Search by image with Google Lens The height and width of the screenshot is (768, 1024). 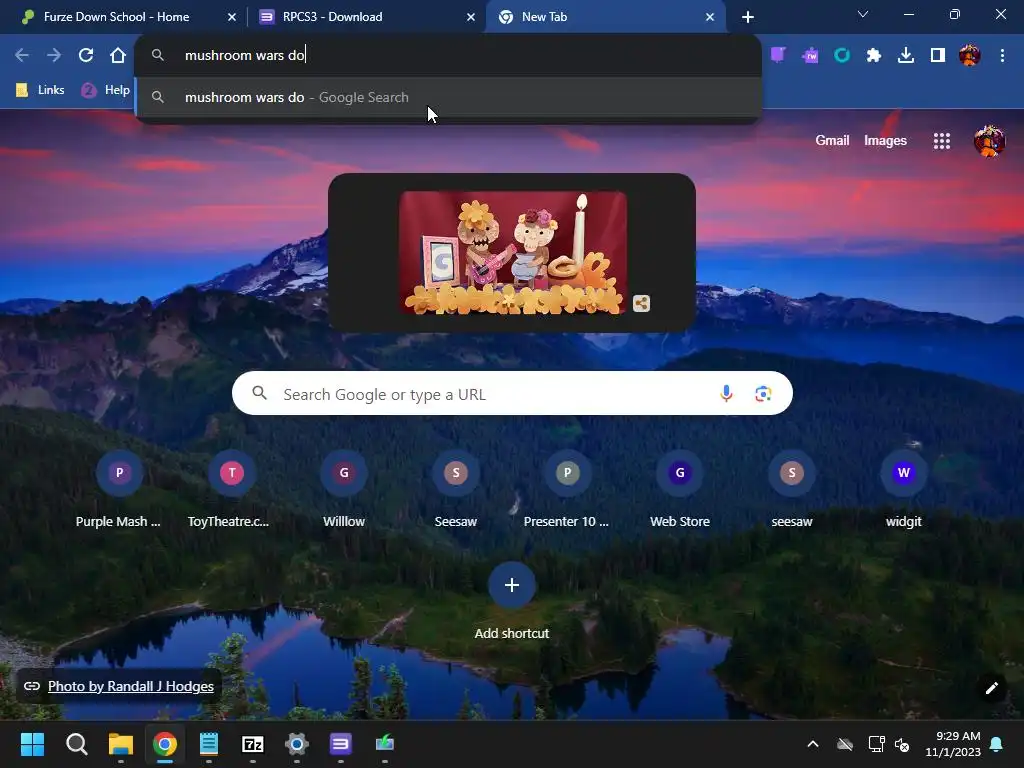(763, 394)
